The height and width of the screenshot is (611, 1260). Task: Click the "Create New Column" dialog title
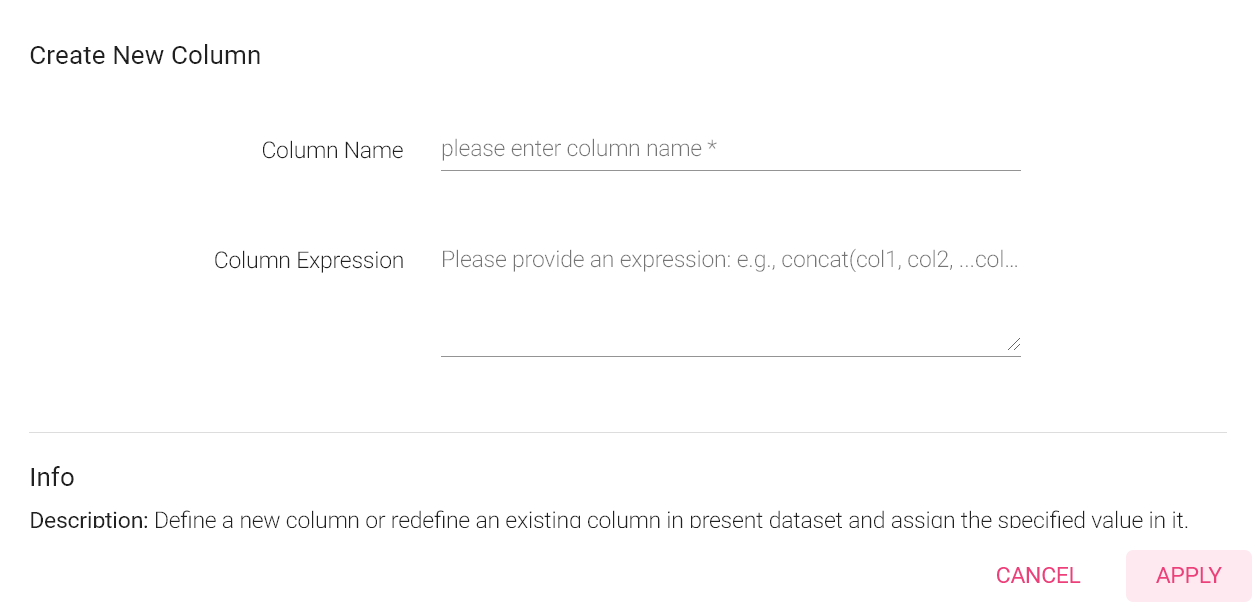point(145,56)
